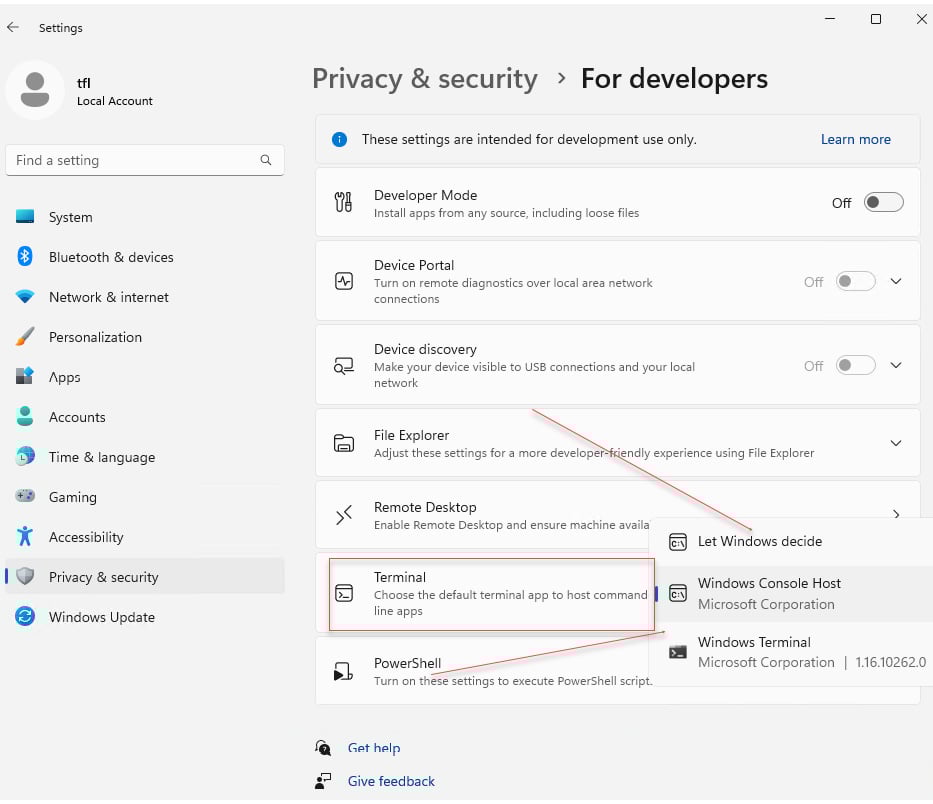Expand the Device discovery section chevron
Image resolution: width=933 pixels, height=804 pixels.
pos(896,365)
